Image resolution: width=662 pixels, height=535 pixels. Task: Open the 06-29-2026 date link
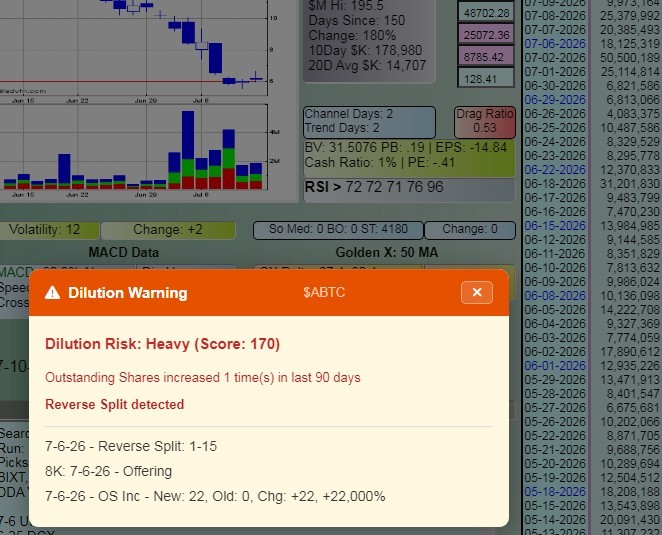click(555, 100)
